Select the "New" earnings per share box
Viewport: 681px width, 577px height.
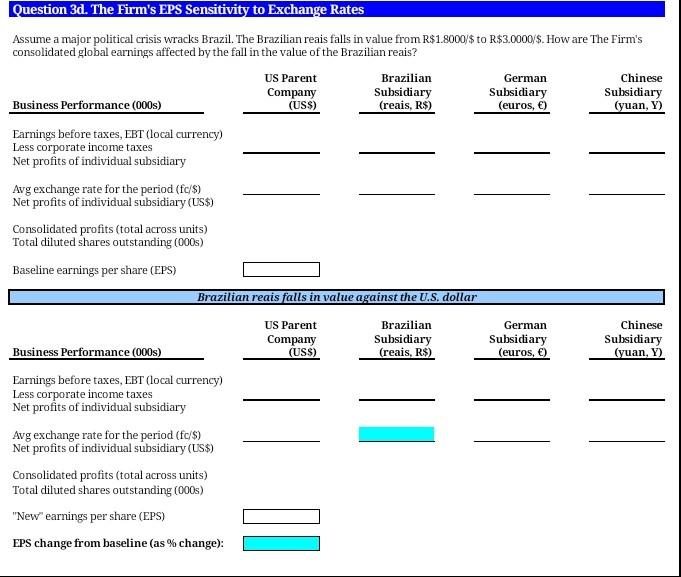pos(281,516)
